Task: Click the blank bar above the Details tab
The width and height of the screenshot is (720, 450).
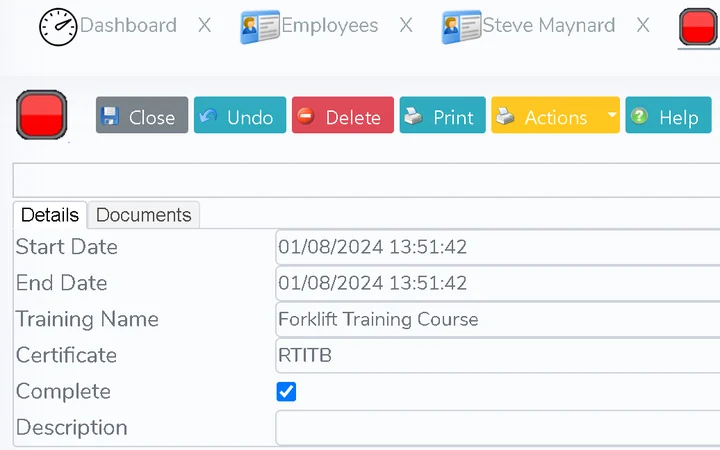Action: [x=366, y=180]
